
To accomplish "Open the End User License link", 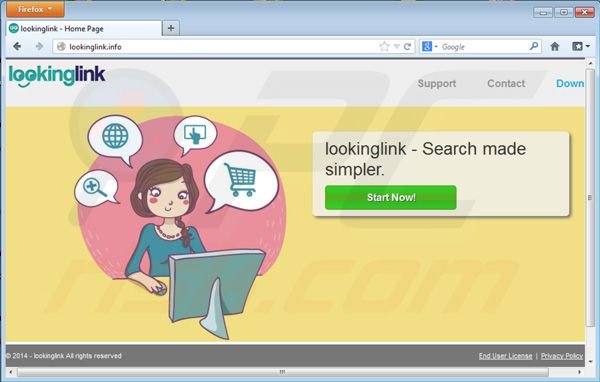I will (x=505, y=356).
